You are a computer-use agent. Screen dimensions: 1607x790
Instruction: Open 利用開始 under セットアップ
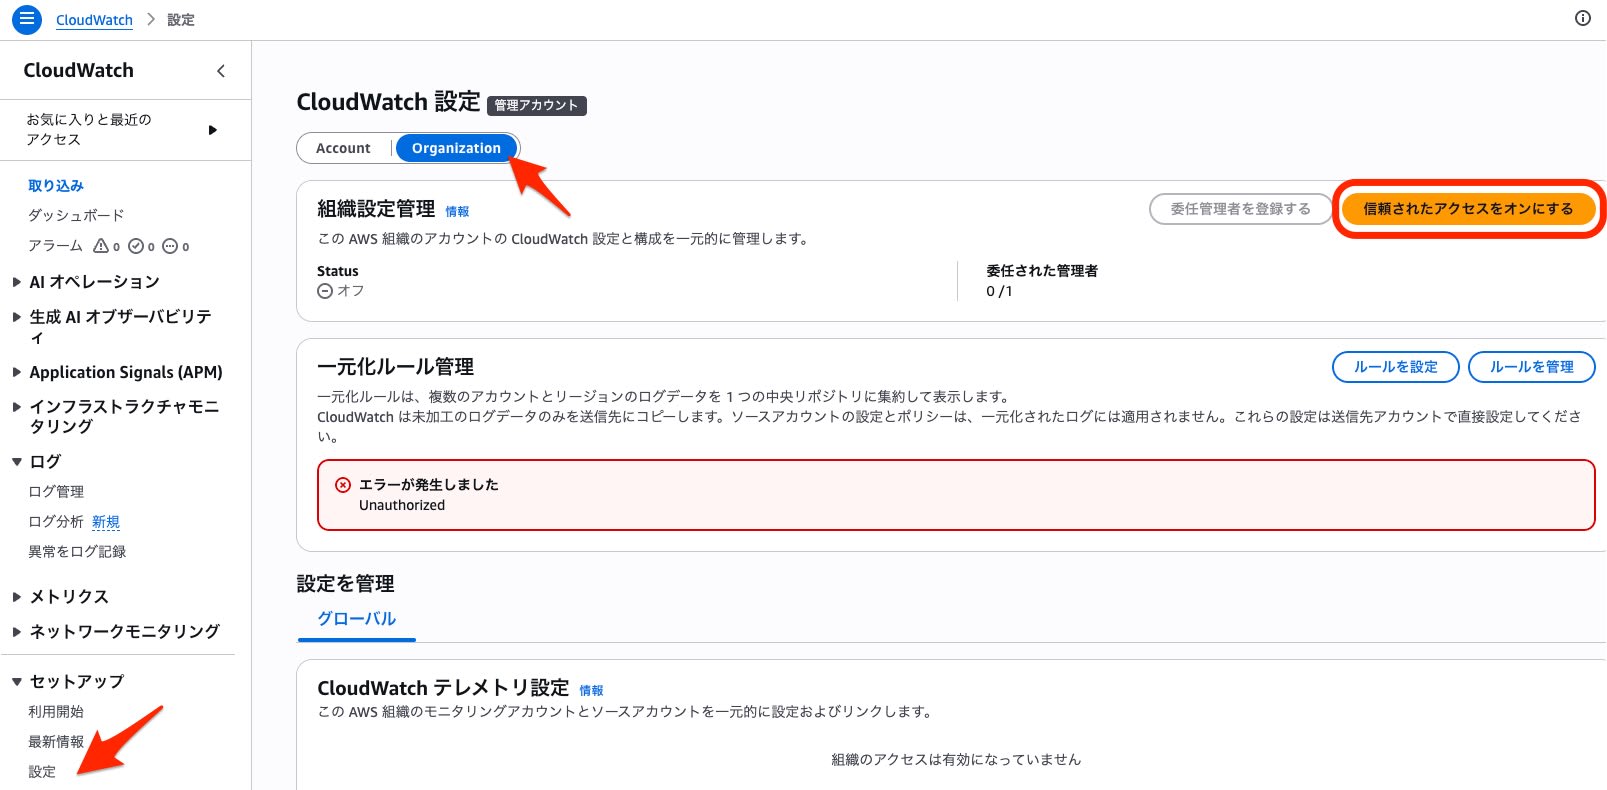point(56,712)
